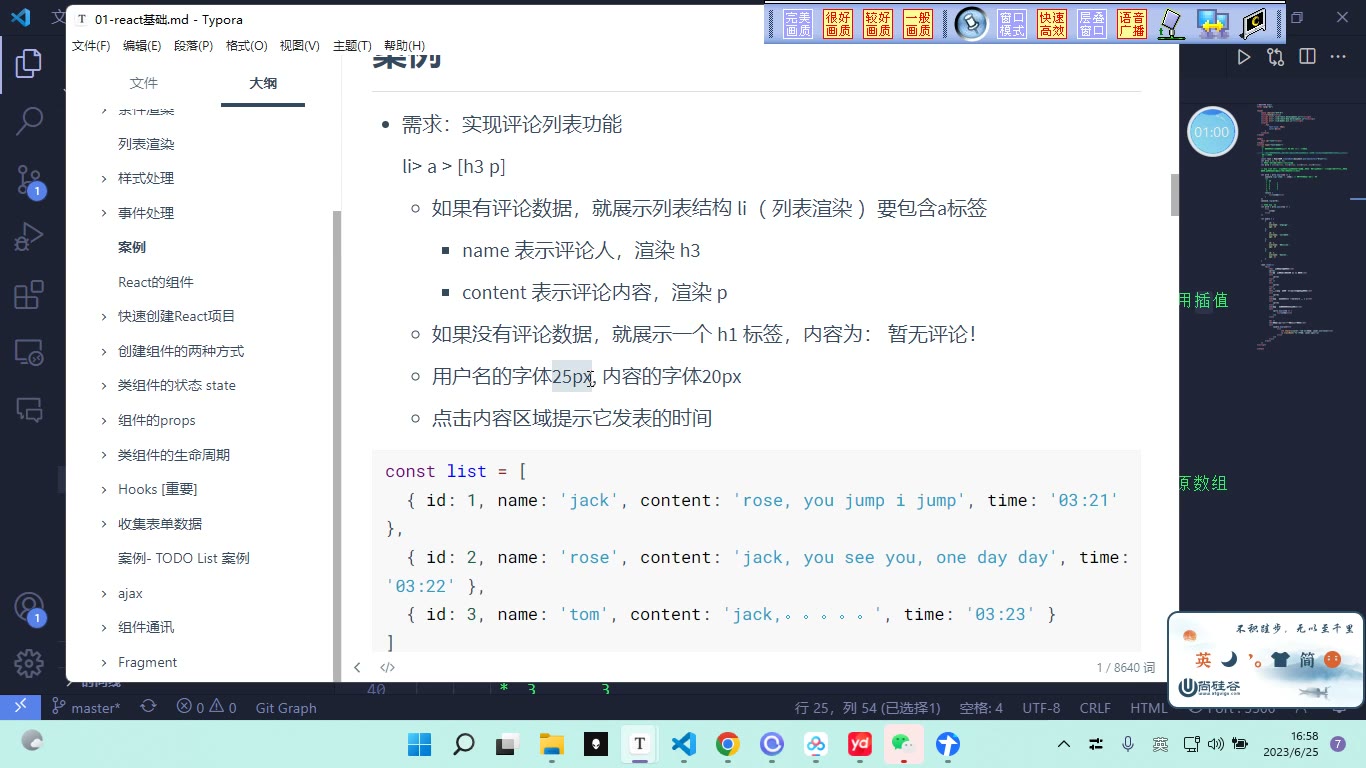Switch to 大纲 outline tab

point(263,83)
